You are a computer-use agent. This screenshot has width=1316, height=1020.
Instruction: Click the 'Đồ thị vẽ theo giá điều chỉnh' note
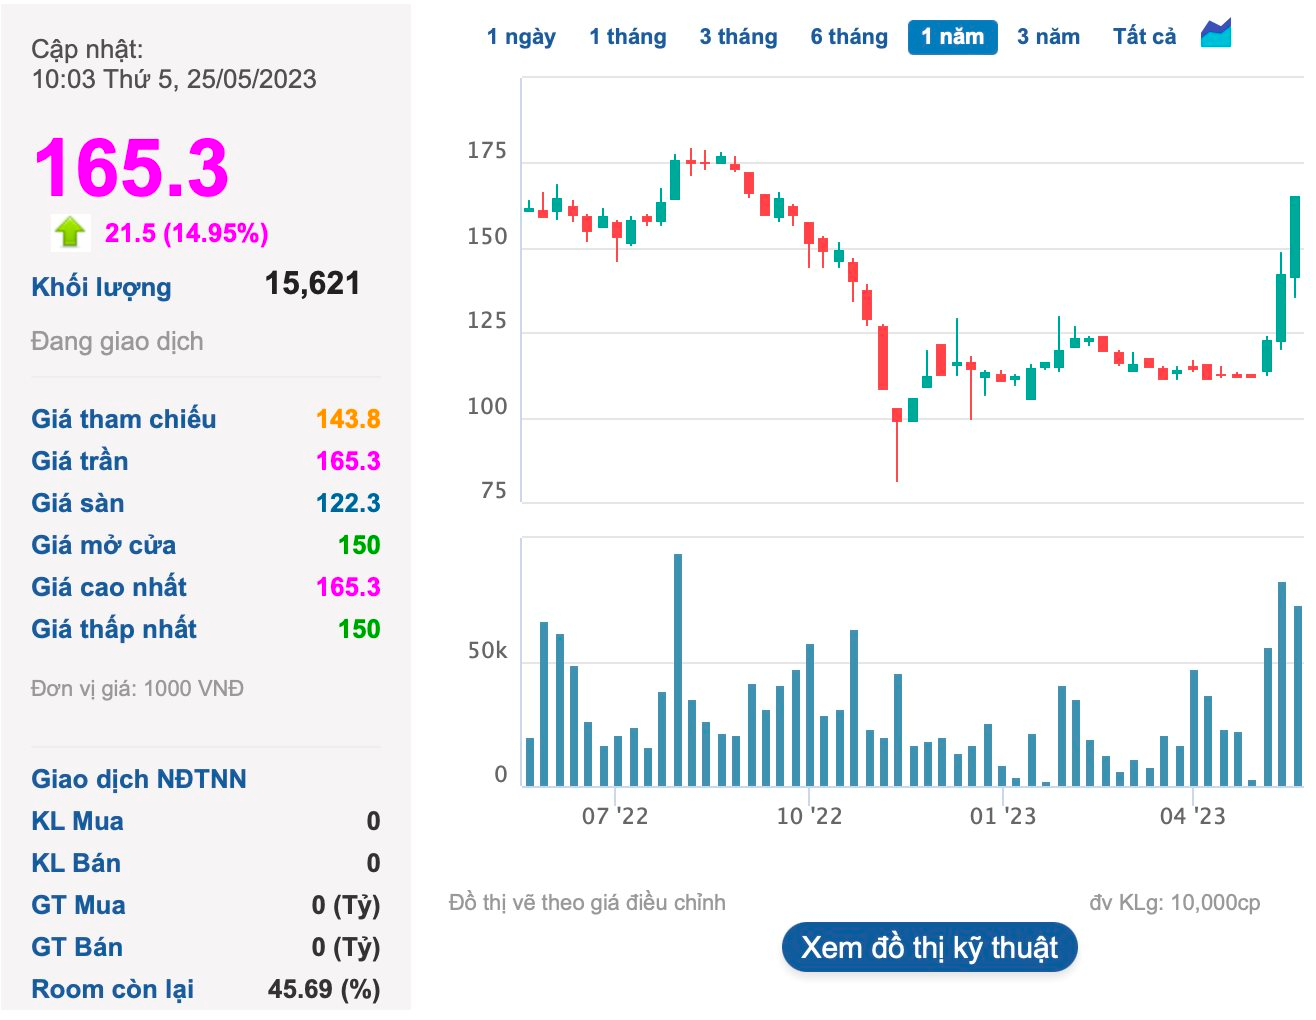tap(587, 903)
